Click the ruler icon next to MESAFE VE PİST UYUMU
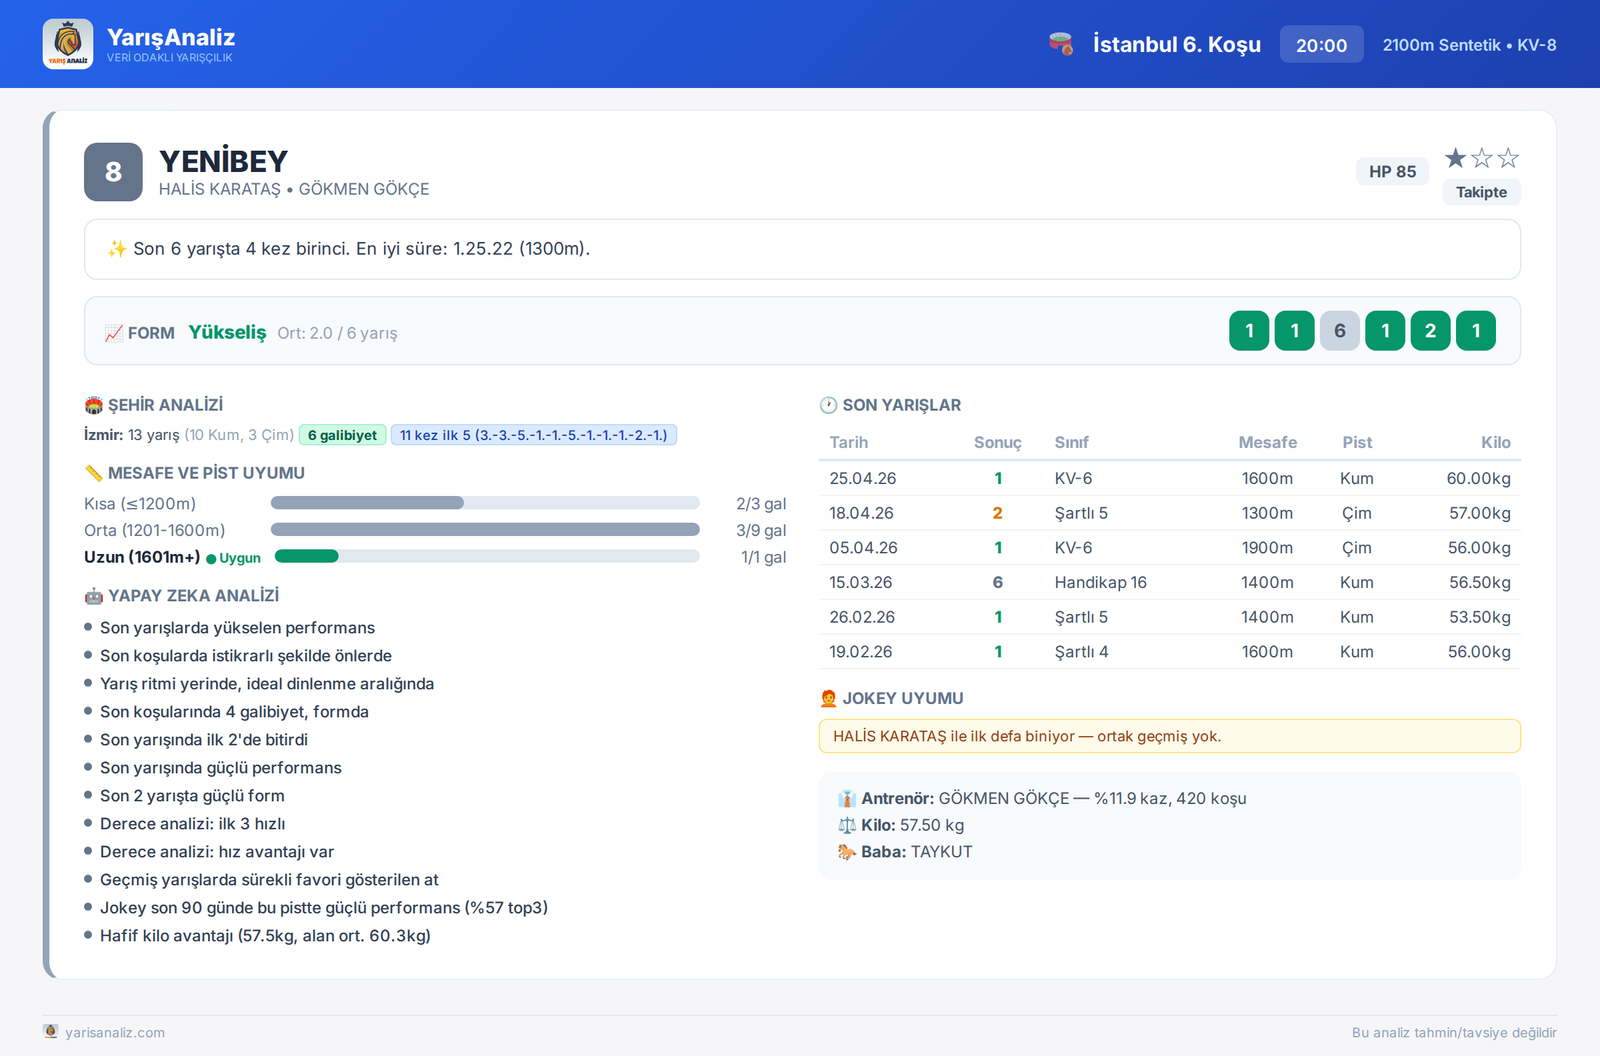The image size is (1600, 1056). [x=94, y=473]
